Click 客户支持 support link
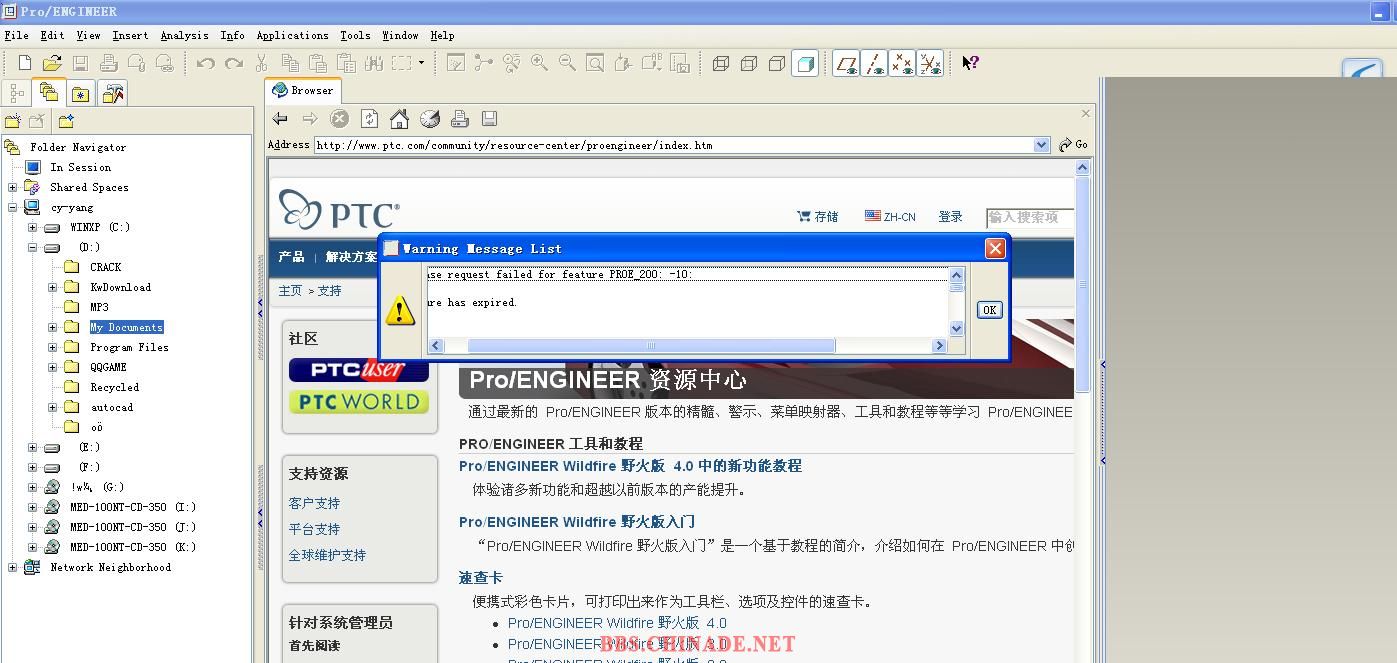This screenshot has width=1397, height=663. (314, 503)
